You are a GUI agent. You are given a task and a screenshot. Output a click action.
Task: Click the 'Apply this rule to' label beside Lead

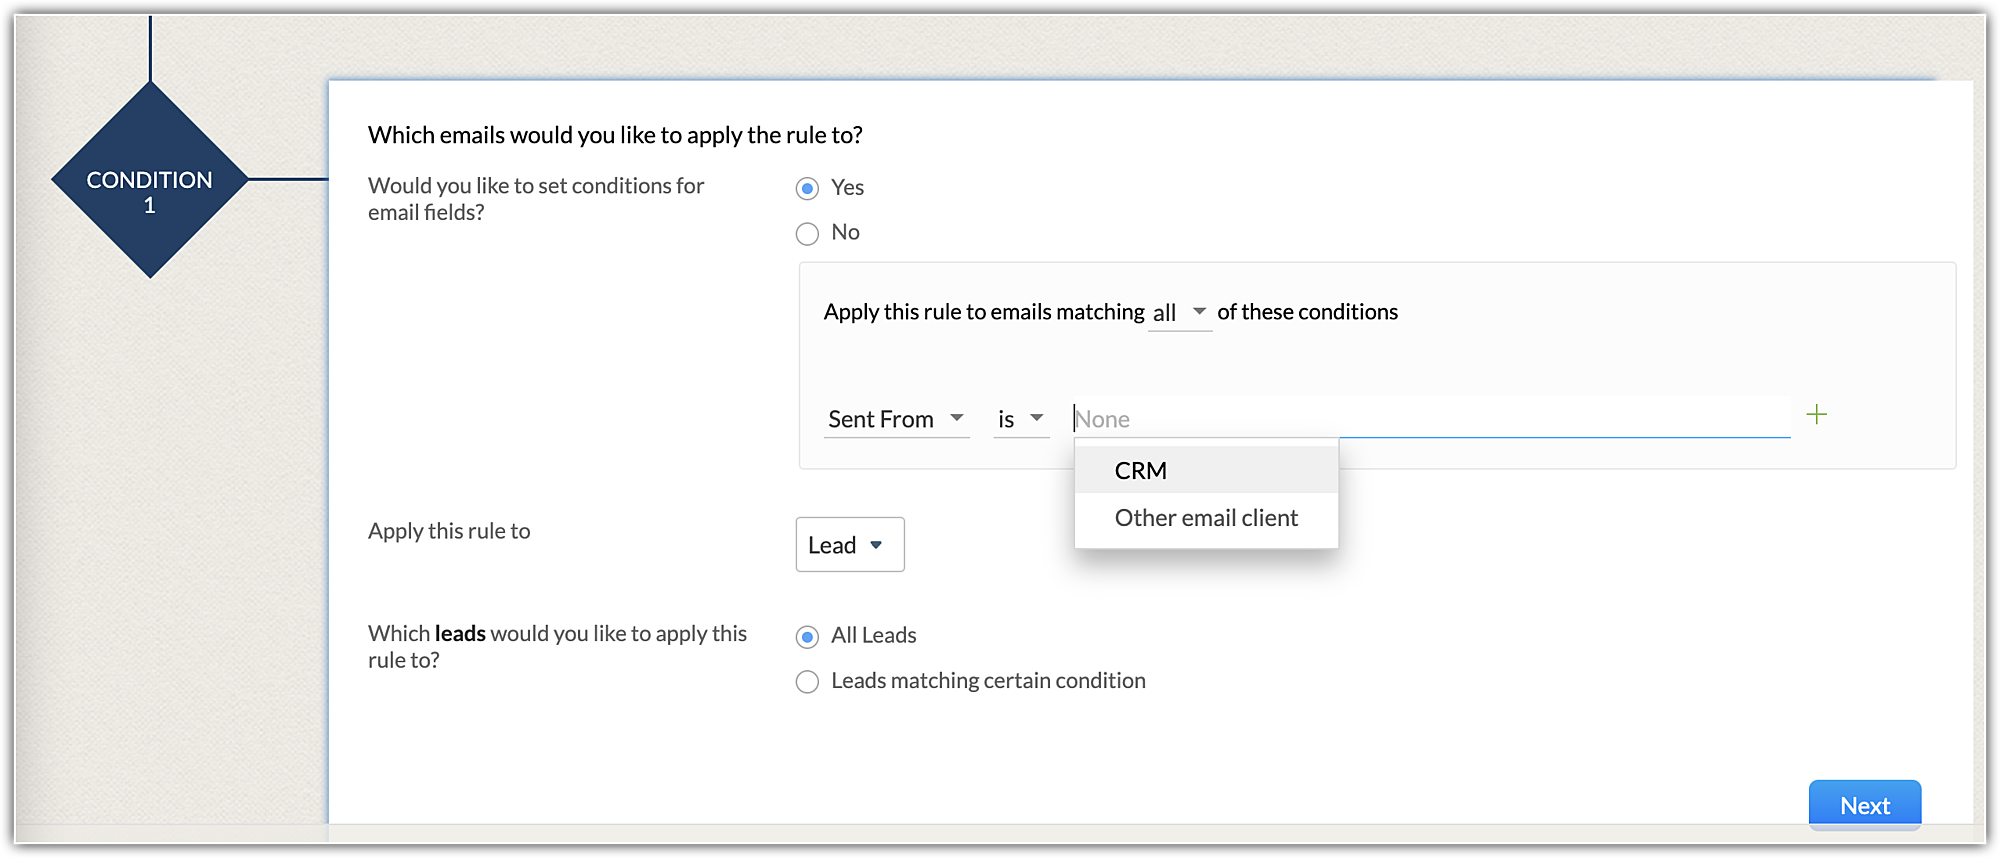[x=449, y=531]
